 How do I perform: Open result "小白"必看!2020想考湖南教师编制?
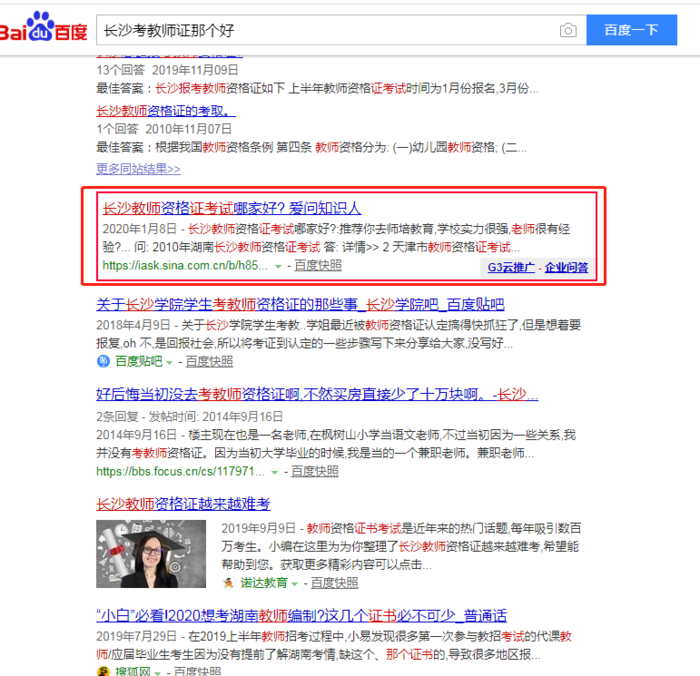point(301,616)
